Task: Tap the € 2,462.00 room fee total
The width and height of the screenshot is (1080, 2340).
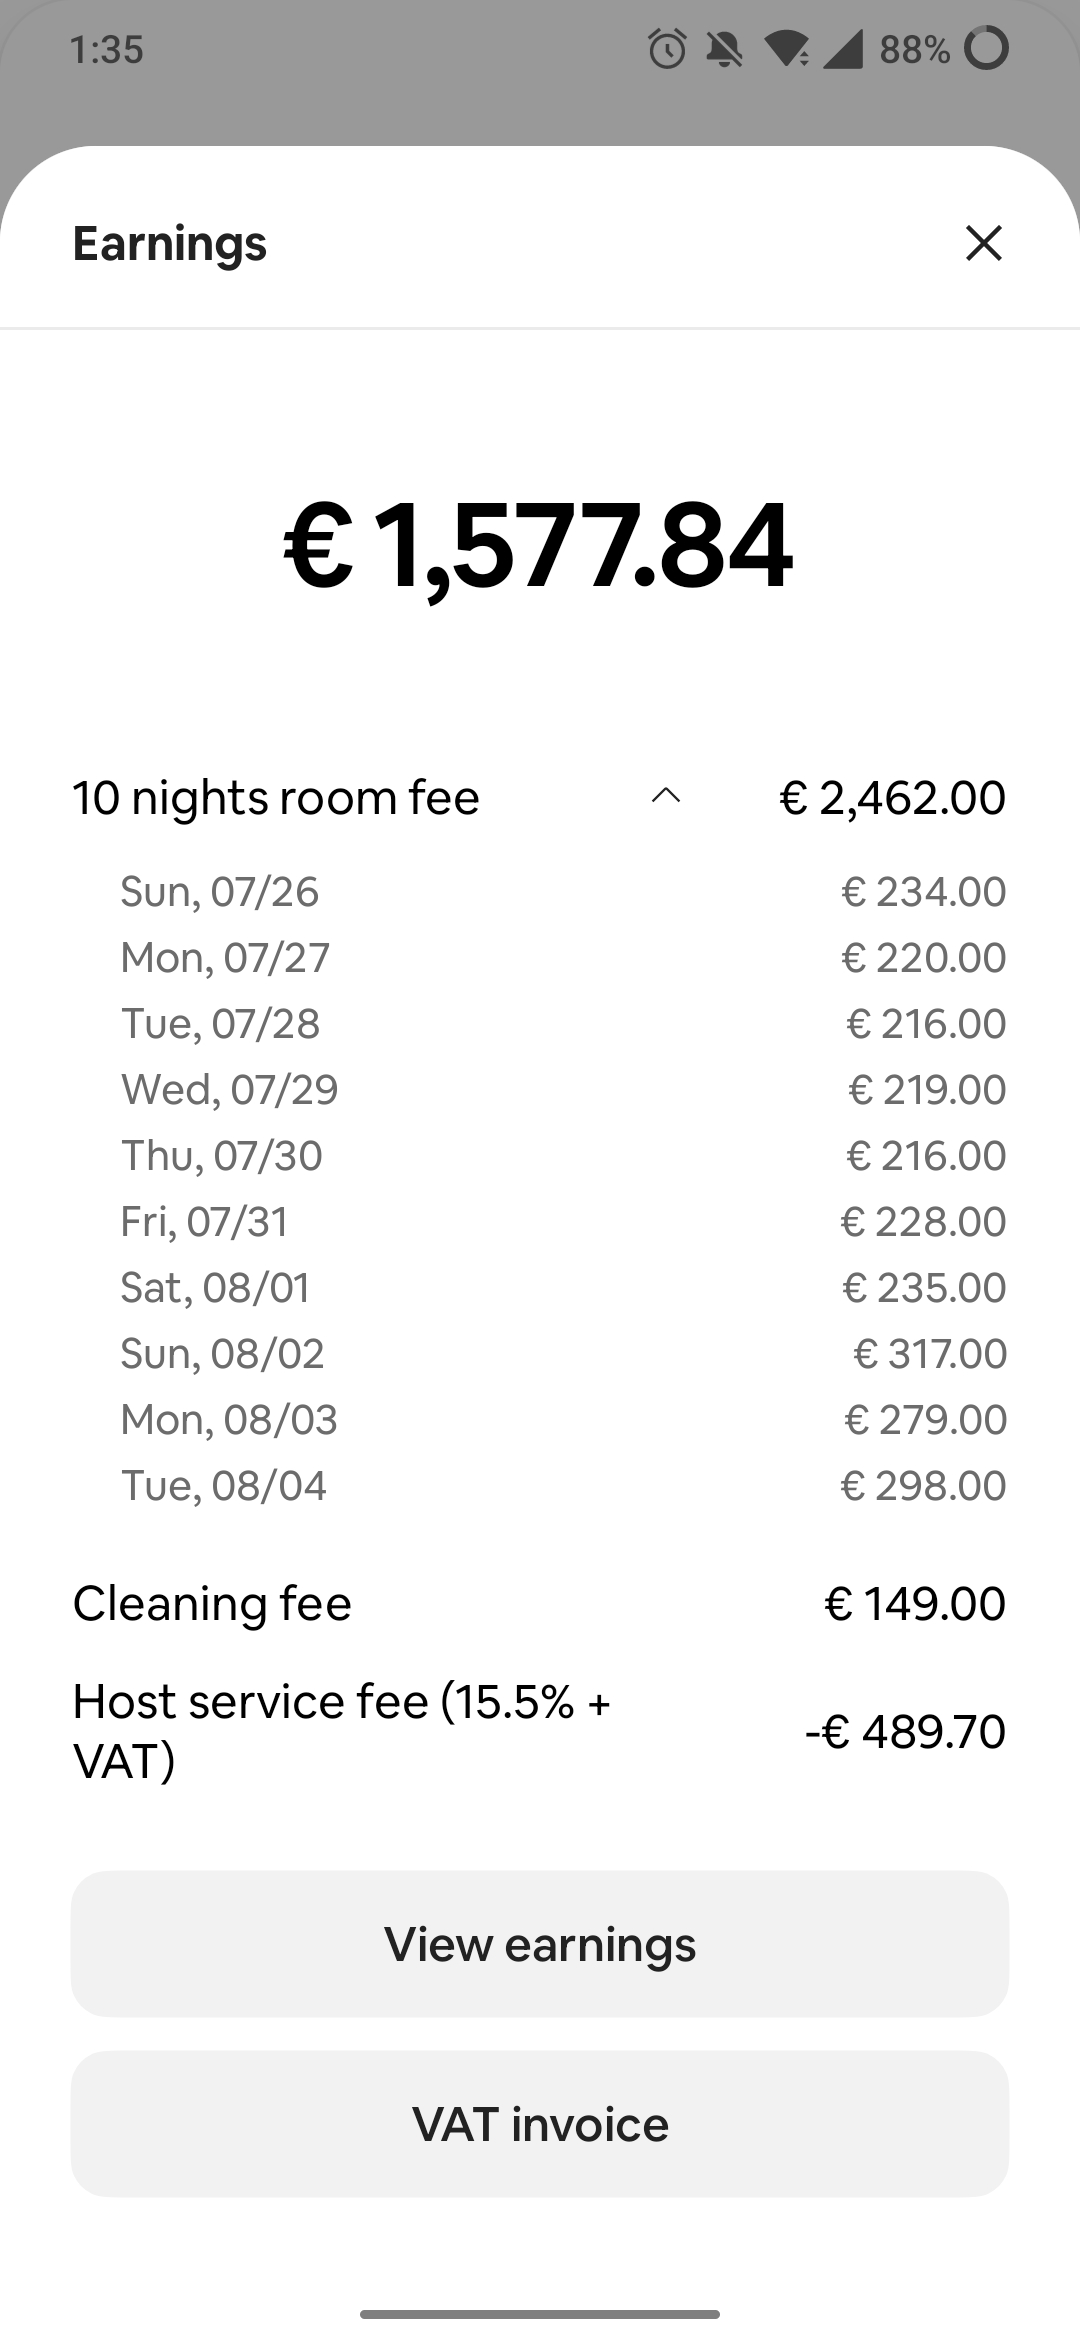Action: [892, 798]
